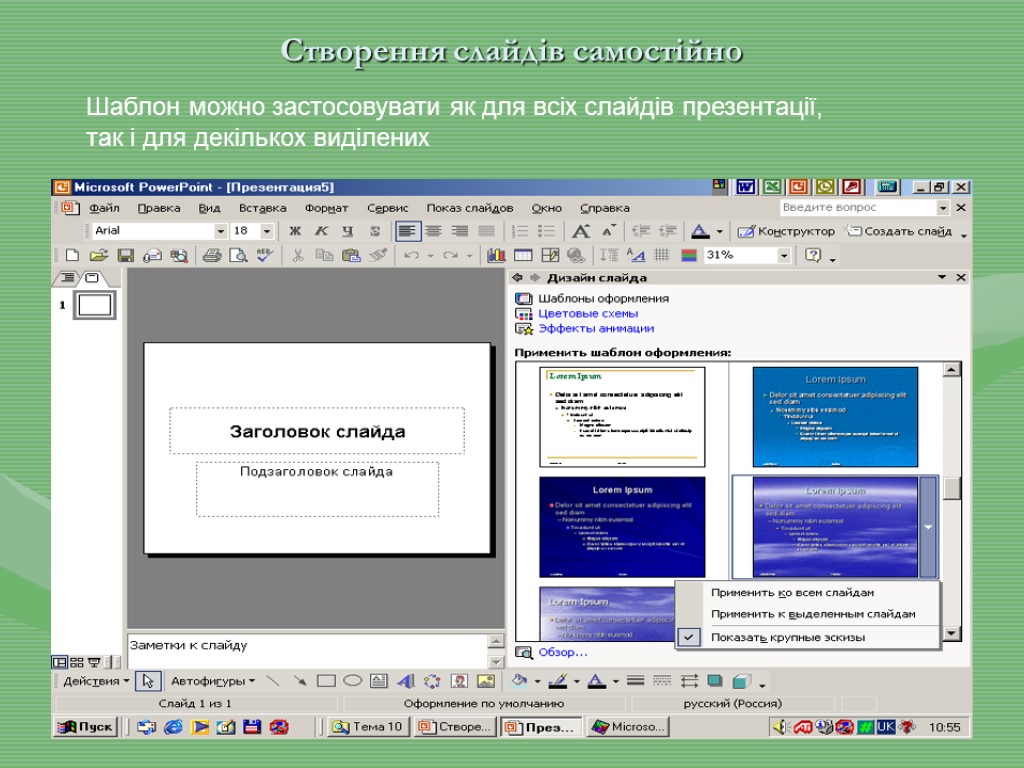This screenshot has height=768, width=1024.
Task: Expand font color dropdown arrow in formatting toolbar
Action: pos(720,231)
